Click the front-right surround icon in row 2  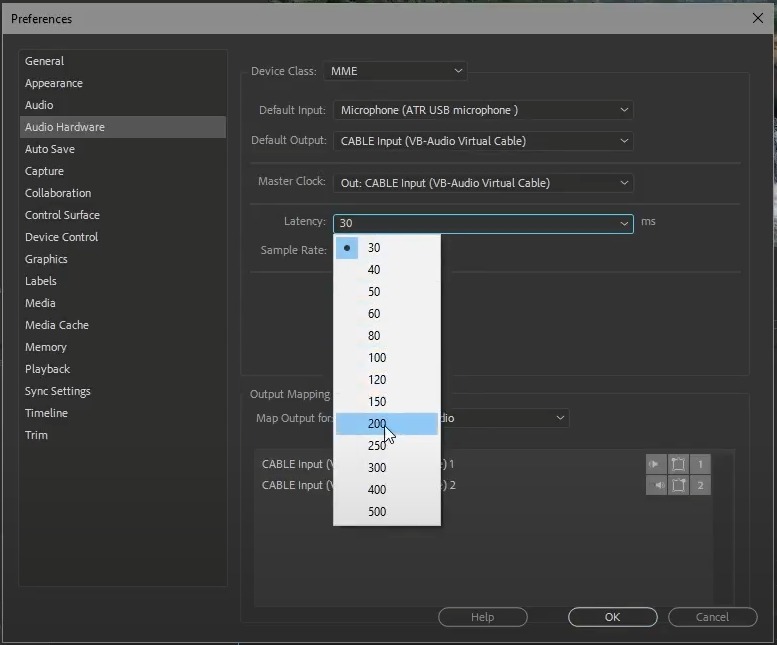click(679, 486)
